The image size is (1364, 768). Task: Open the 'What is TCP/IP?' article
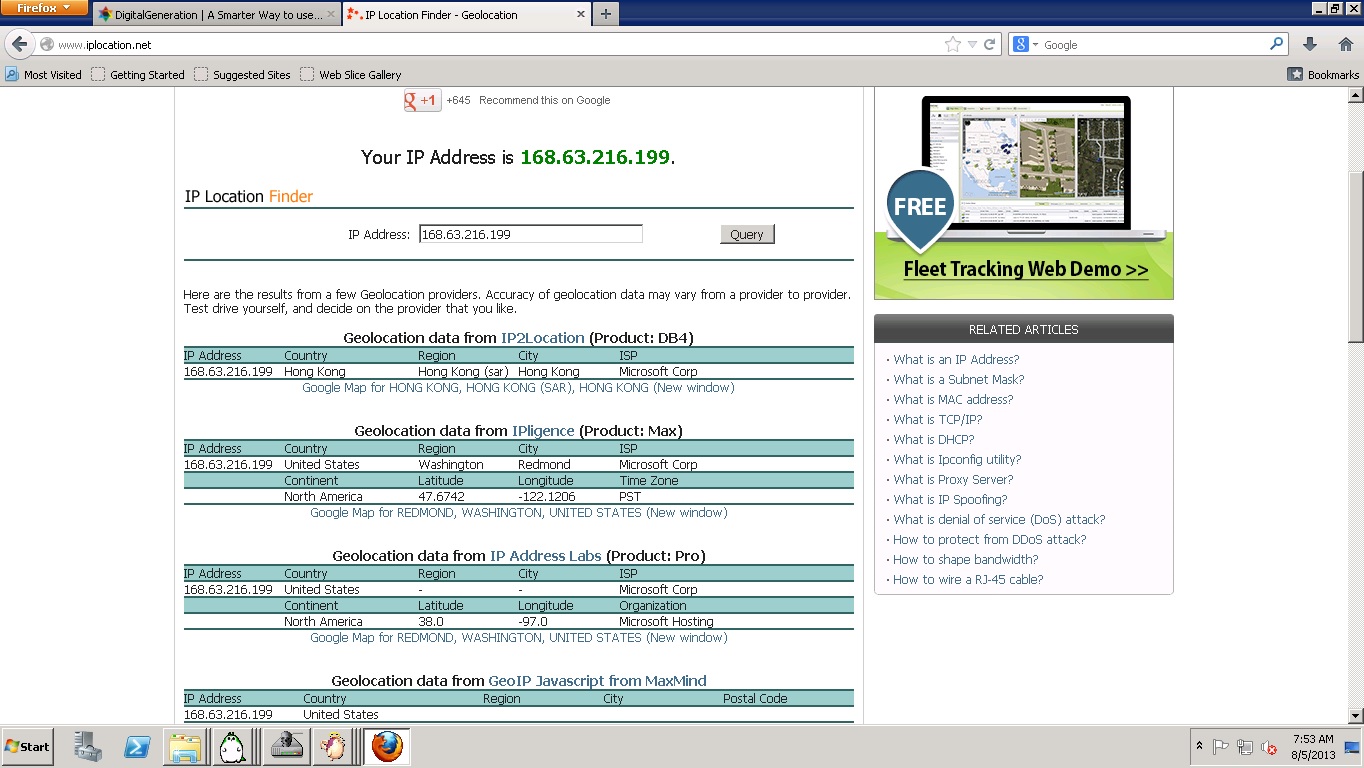coord(938,420)
